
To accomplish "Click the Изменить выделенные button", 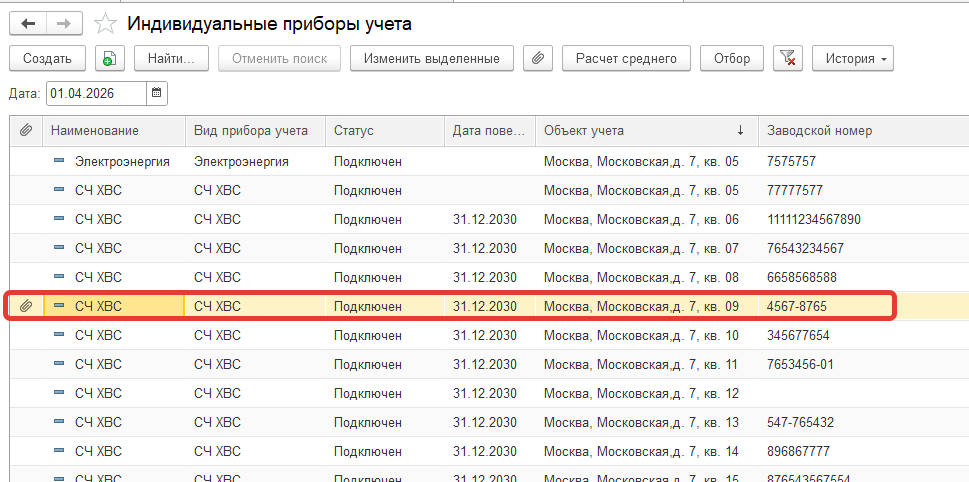I will 431,59.
